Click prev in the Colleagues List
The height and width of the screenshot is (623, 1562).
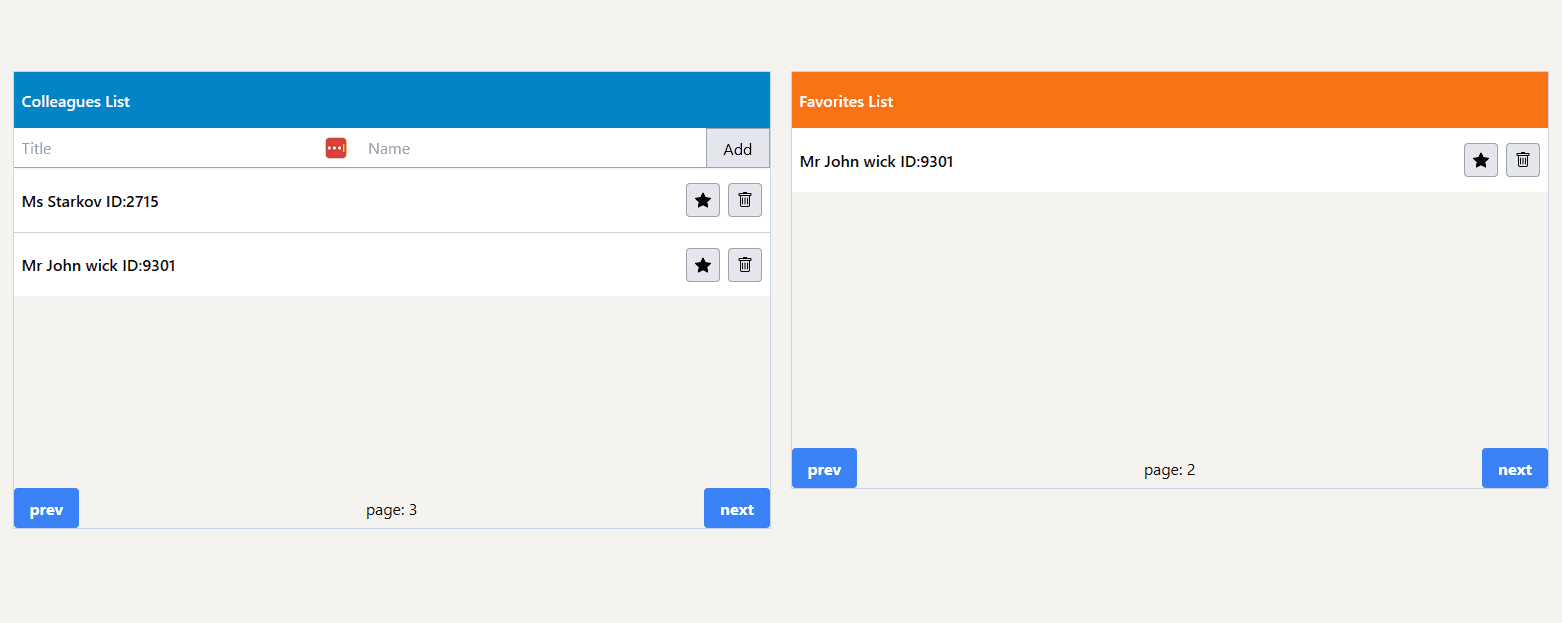point(46,508)
